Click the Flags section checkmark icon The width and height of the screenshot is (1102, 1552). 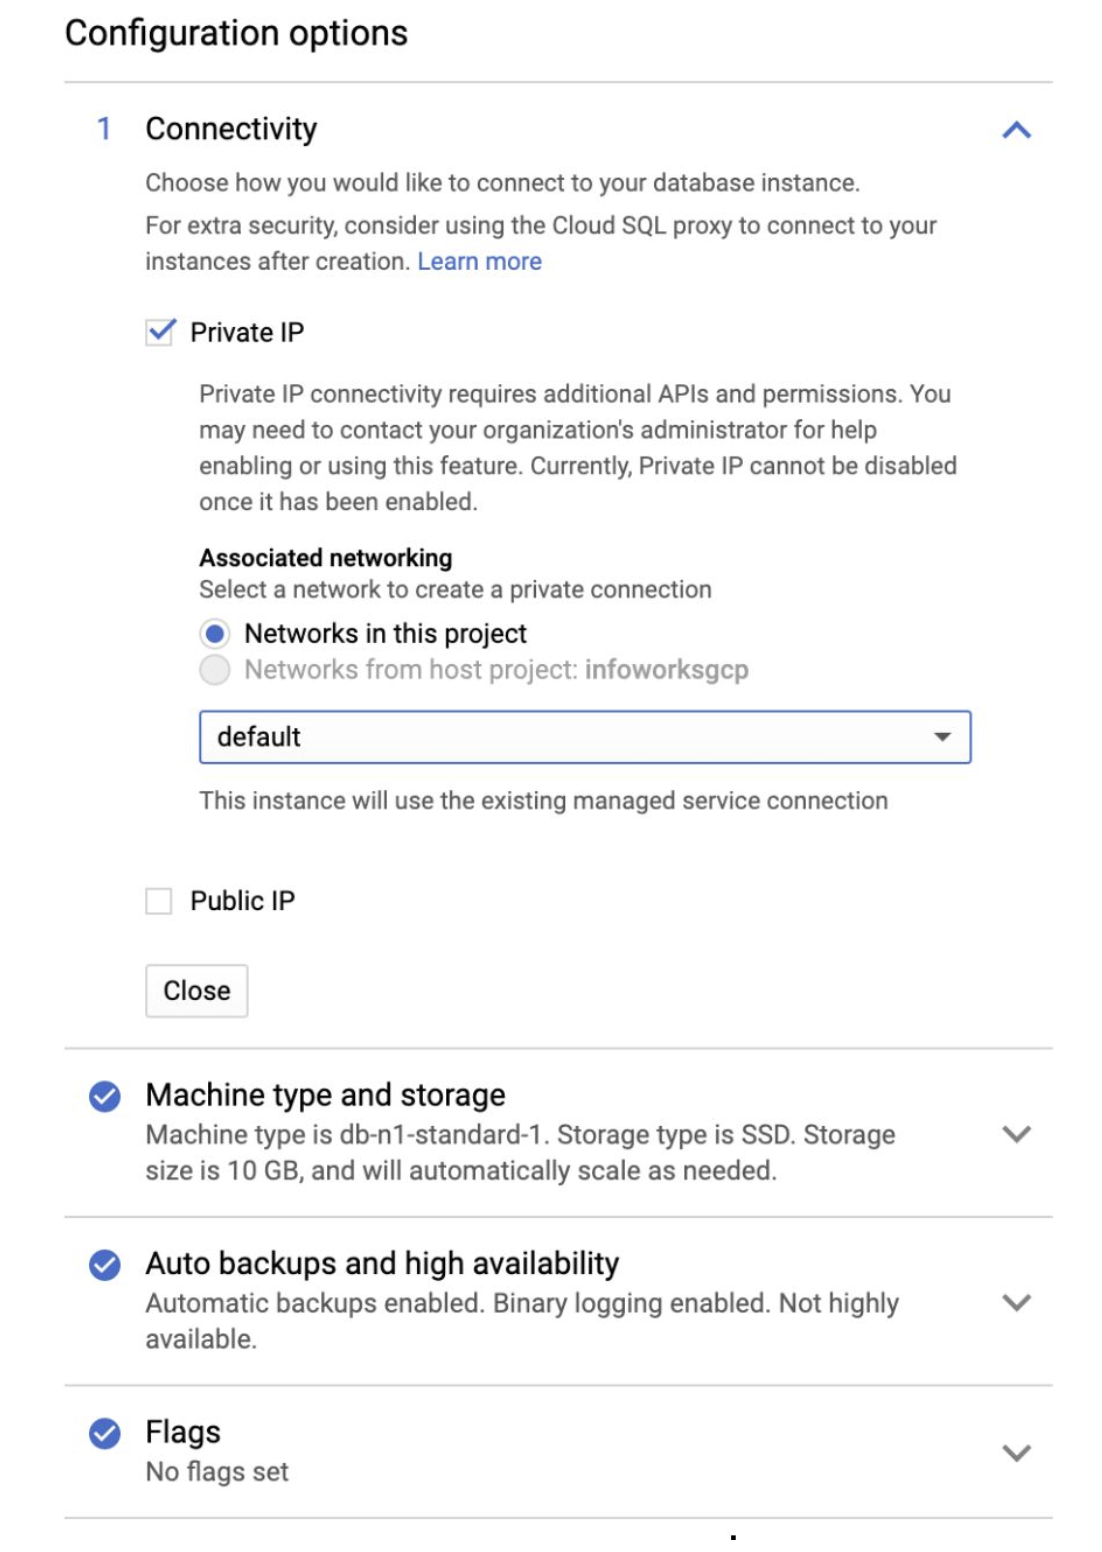(x=105, y=1433)
